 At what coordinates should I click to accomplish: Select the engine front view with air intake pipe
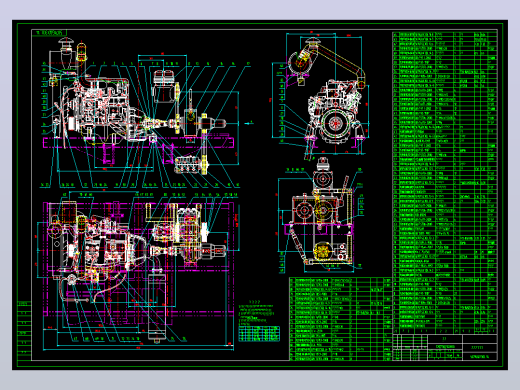[x=321, y=96]
